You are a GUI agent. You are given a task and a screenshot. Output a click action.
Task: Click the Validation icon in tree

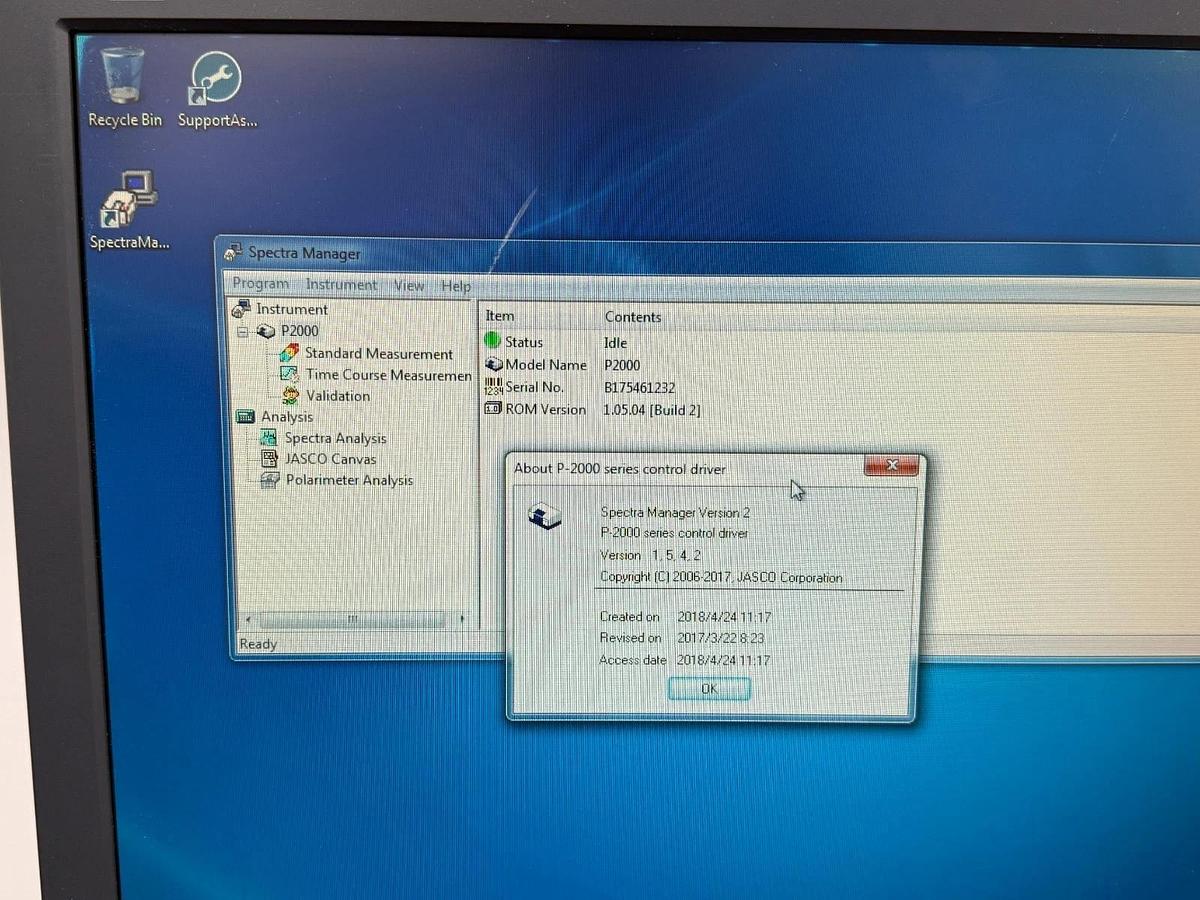point(290,395)
